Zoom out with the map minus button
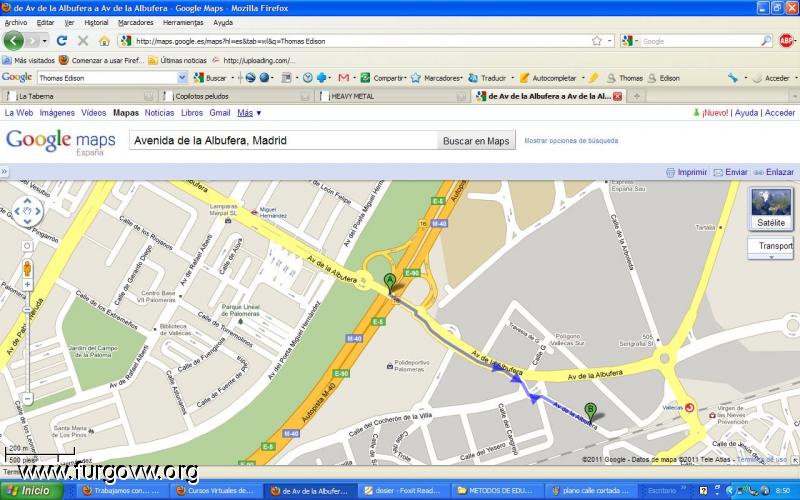Viewport: 800px width, 500px height. tap(27, 398)
